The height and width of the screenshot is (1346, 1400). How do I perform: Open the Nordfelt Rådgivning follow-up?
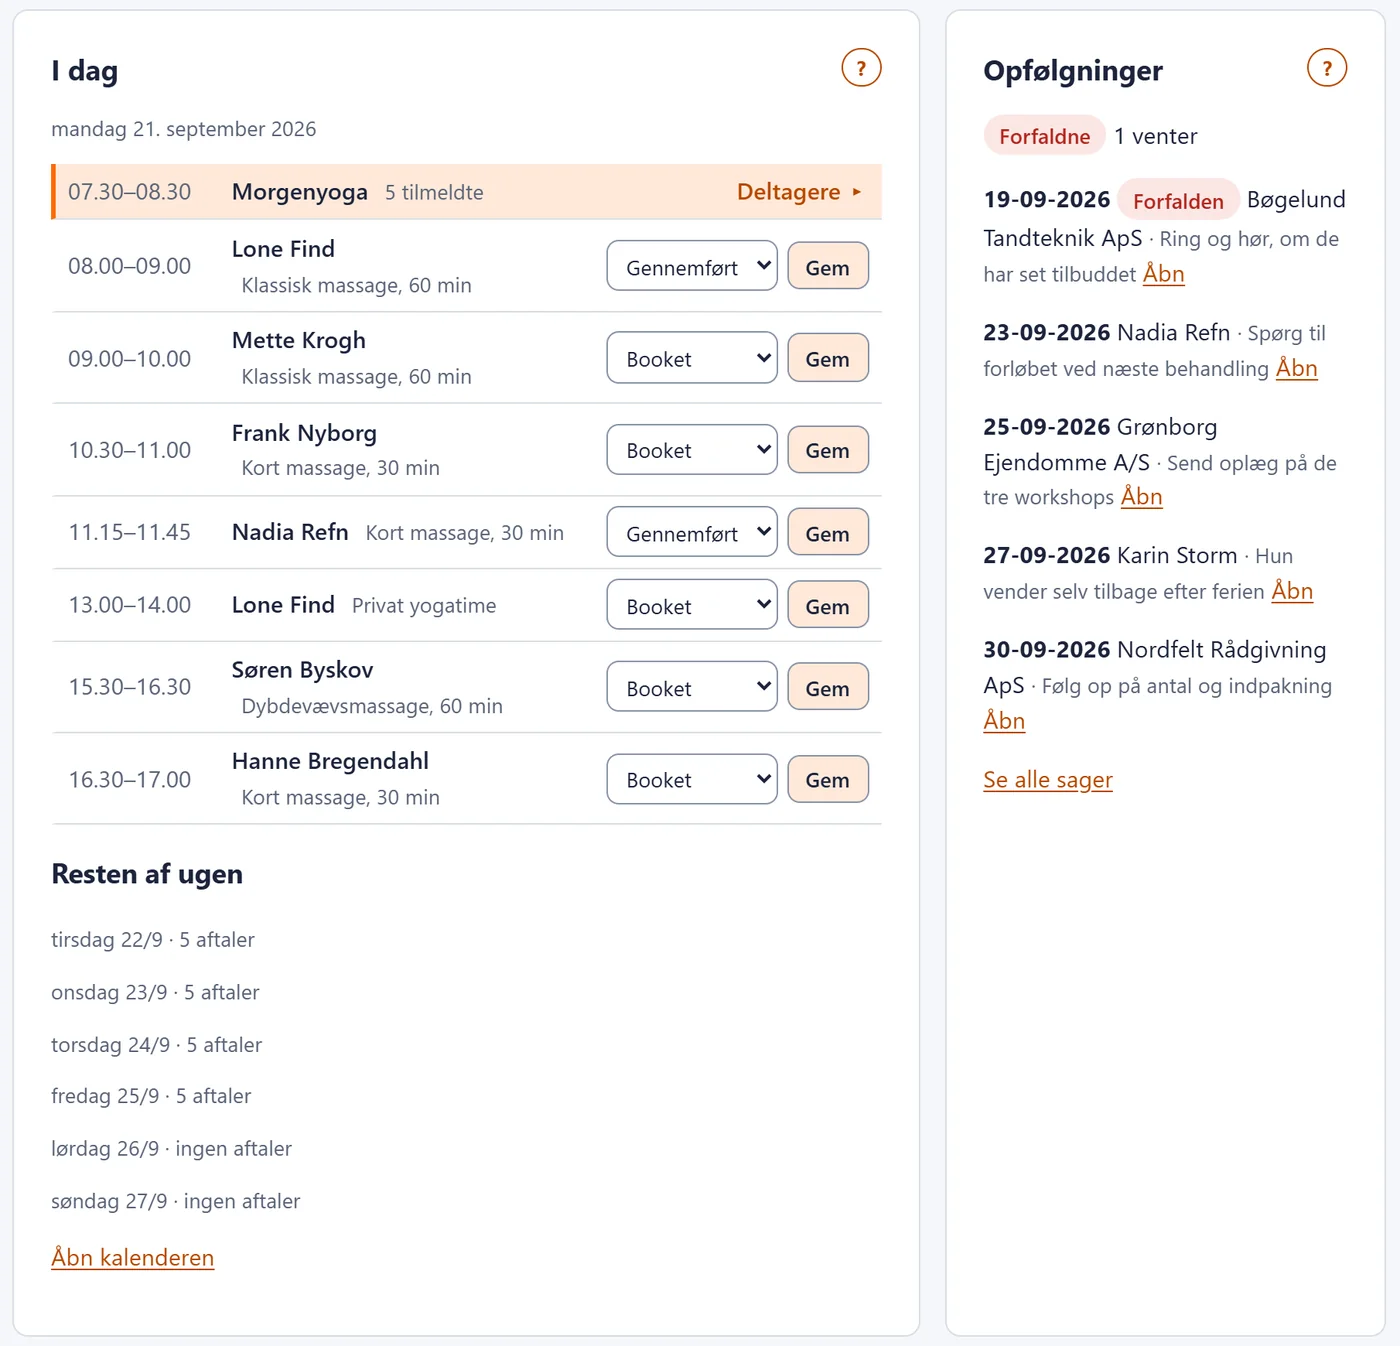pos(1004,721)
